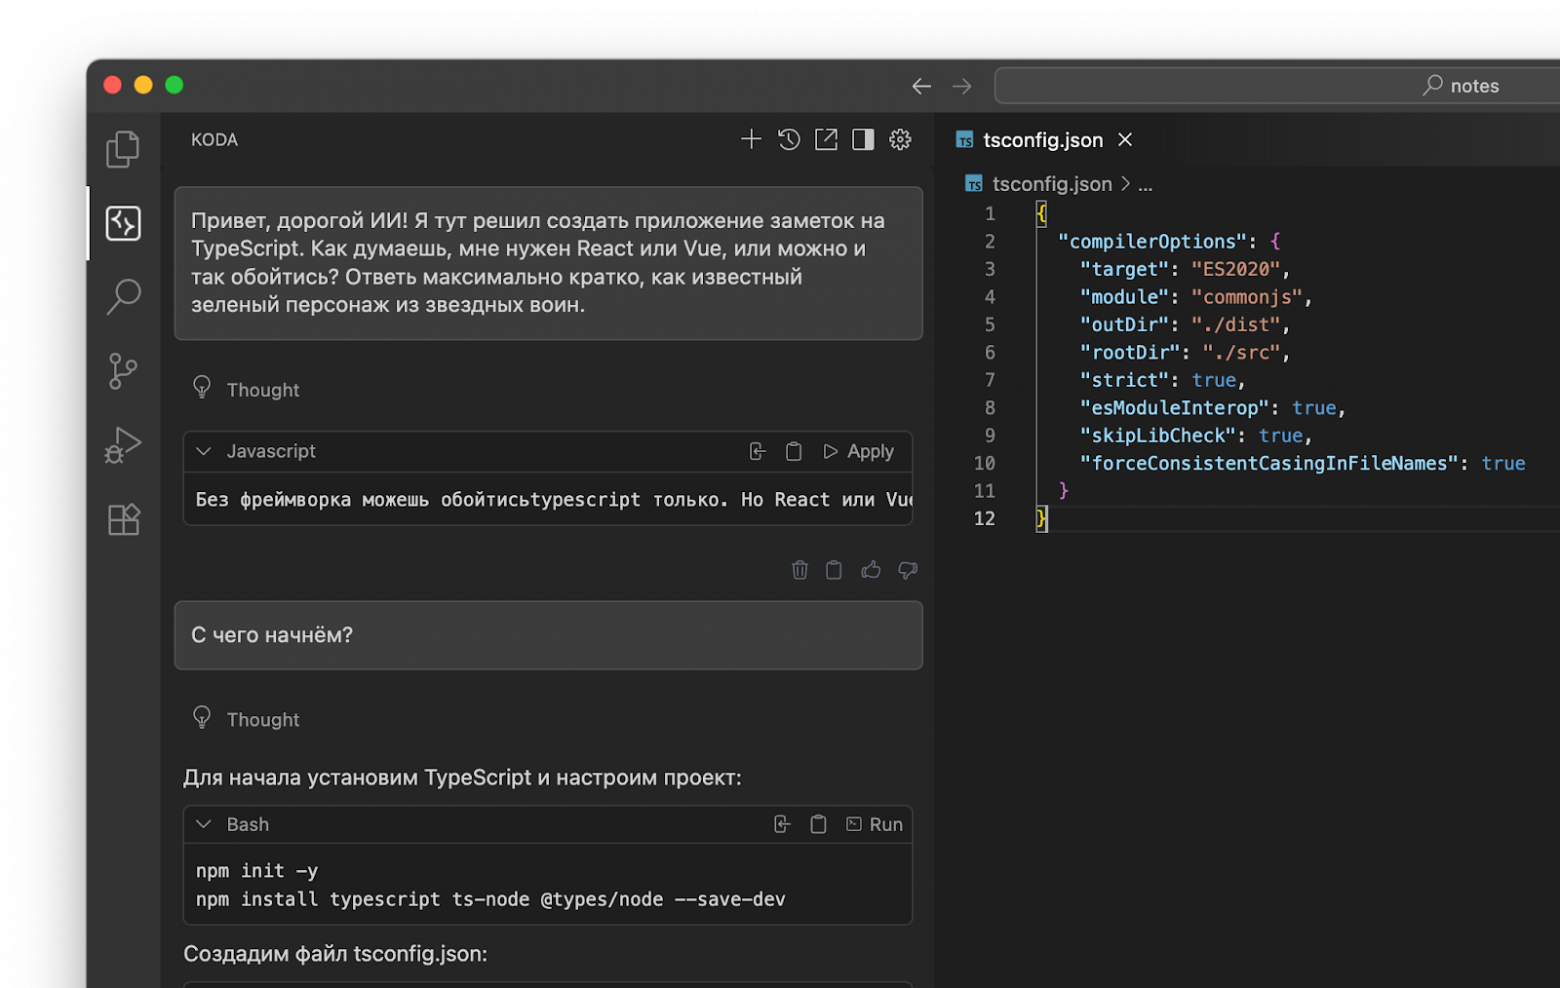The image size is (1560, 988).
Task: Open the Search panel magnifier icon
Action: click(x=123, y=296)
